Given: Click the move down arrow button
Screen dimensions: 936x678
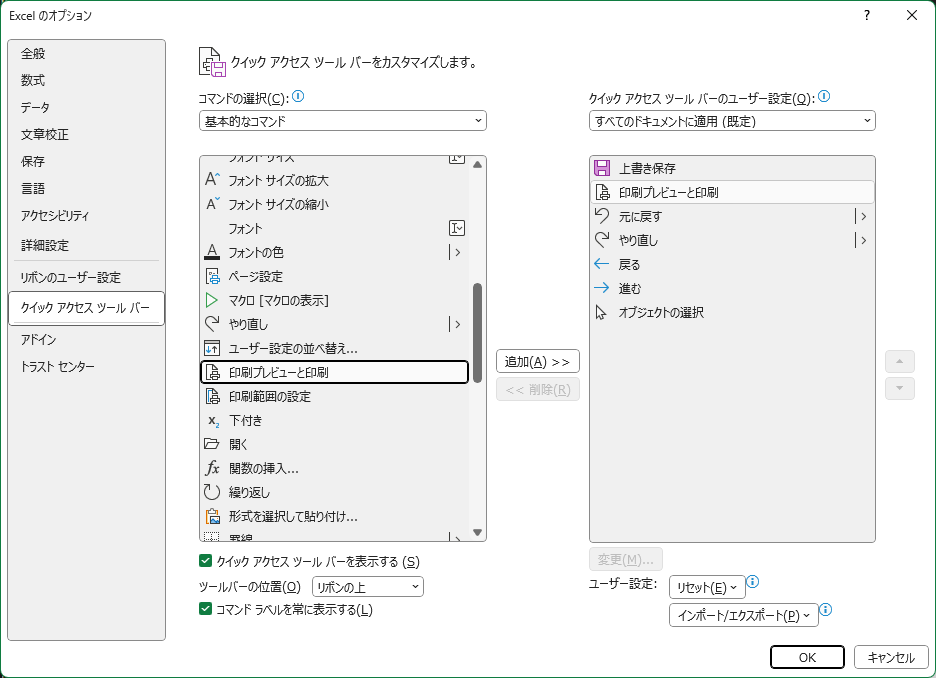Looking at the screenshot, I should (x=900, y=389).
